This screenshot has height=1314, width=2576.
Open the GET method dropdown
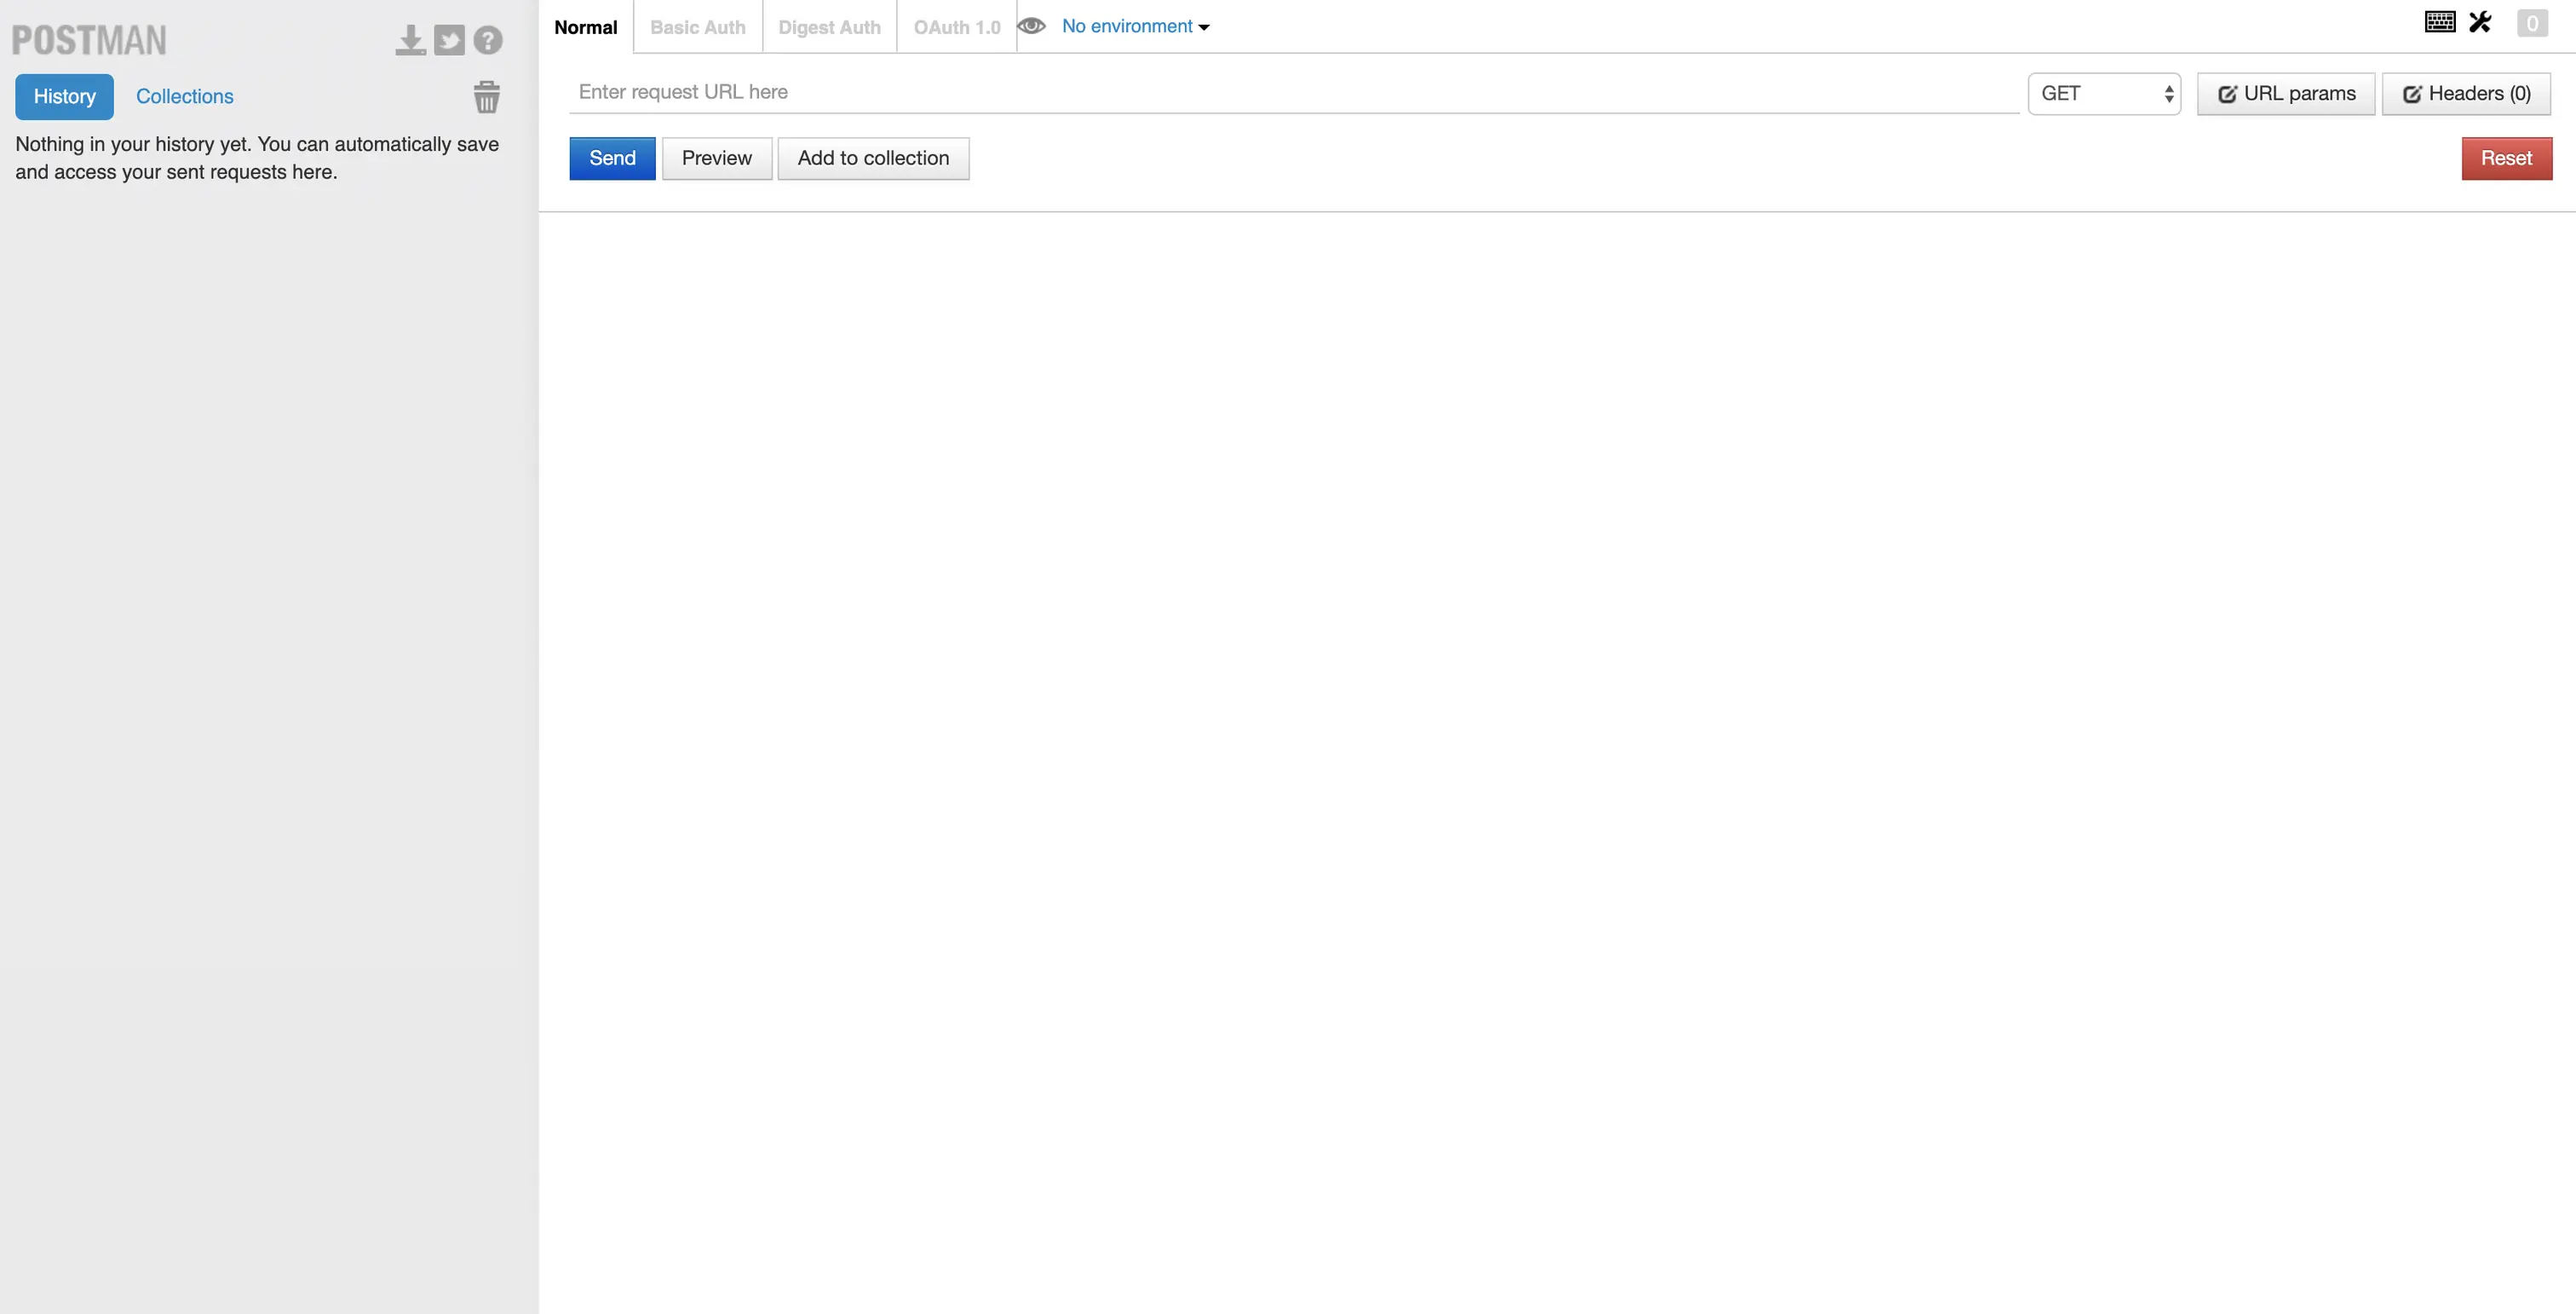(2104, 94)
